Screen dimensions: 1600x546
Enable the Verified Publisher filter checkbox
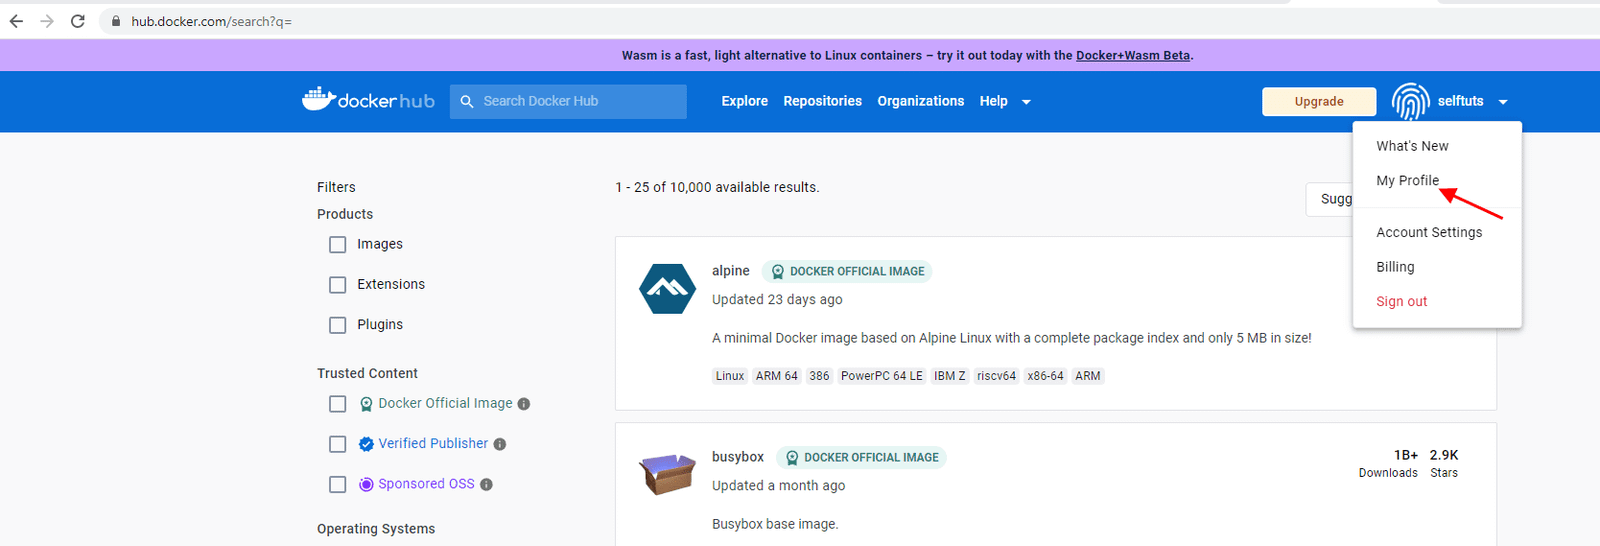coord(338,444)
